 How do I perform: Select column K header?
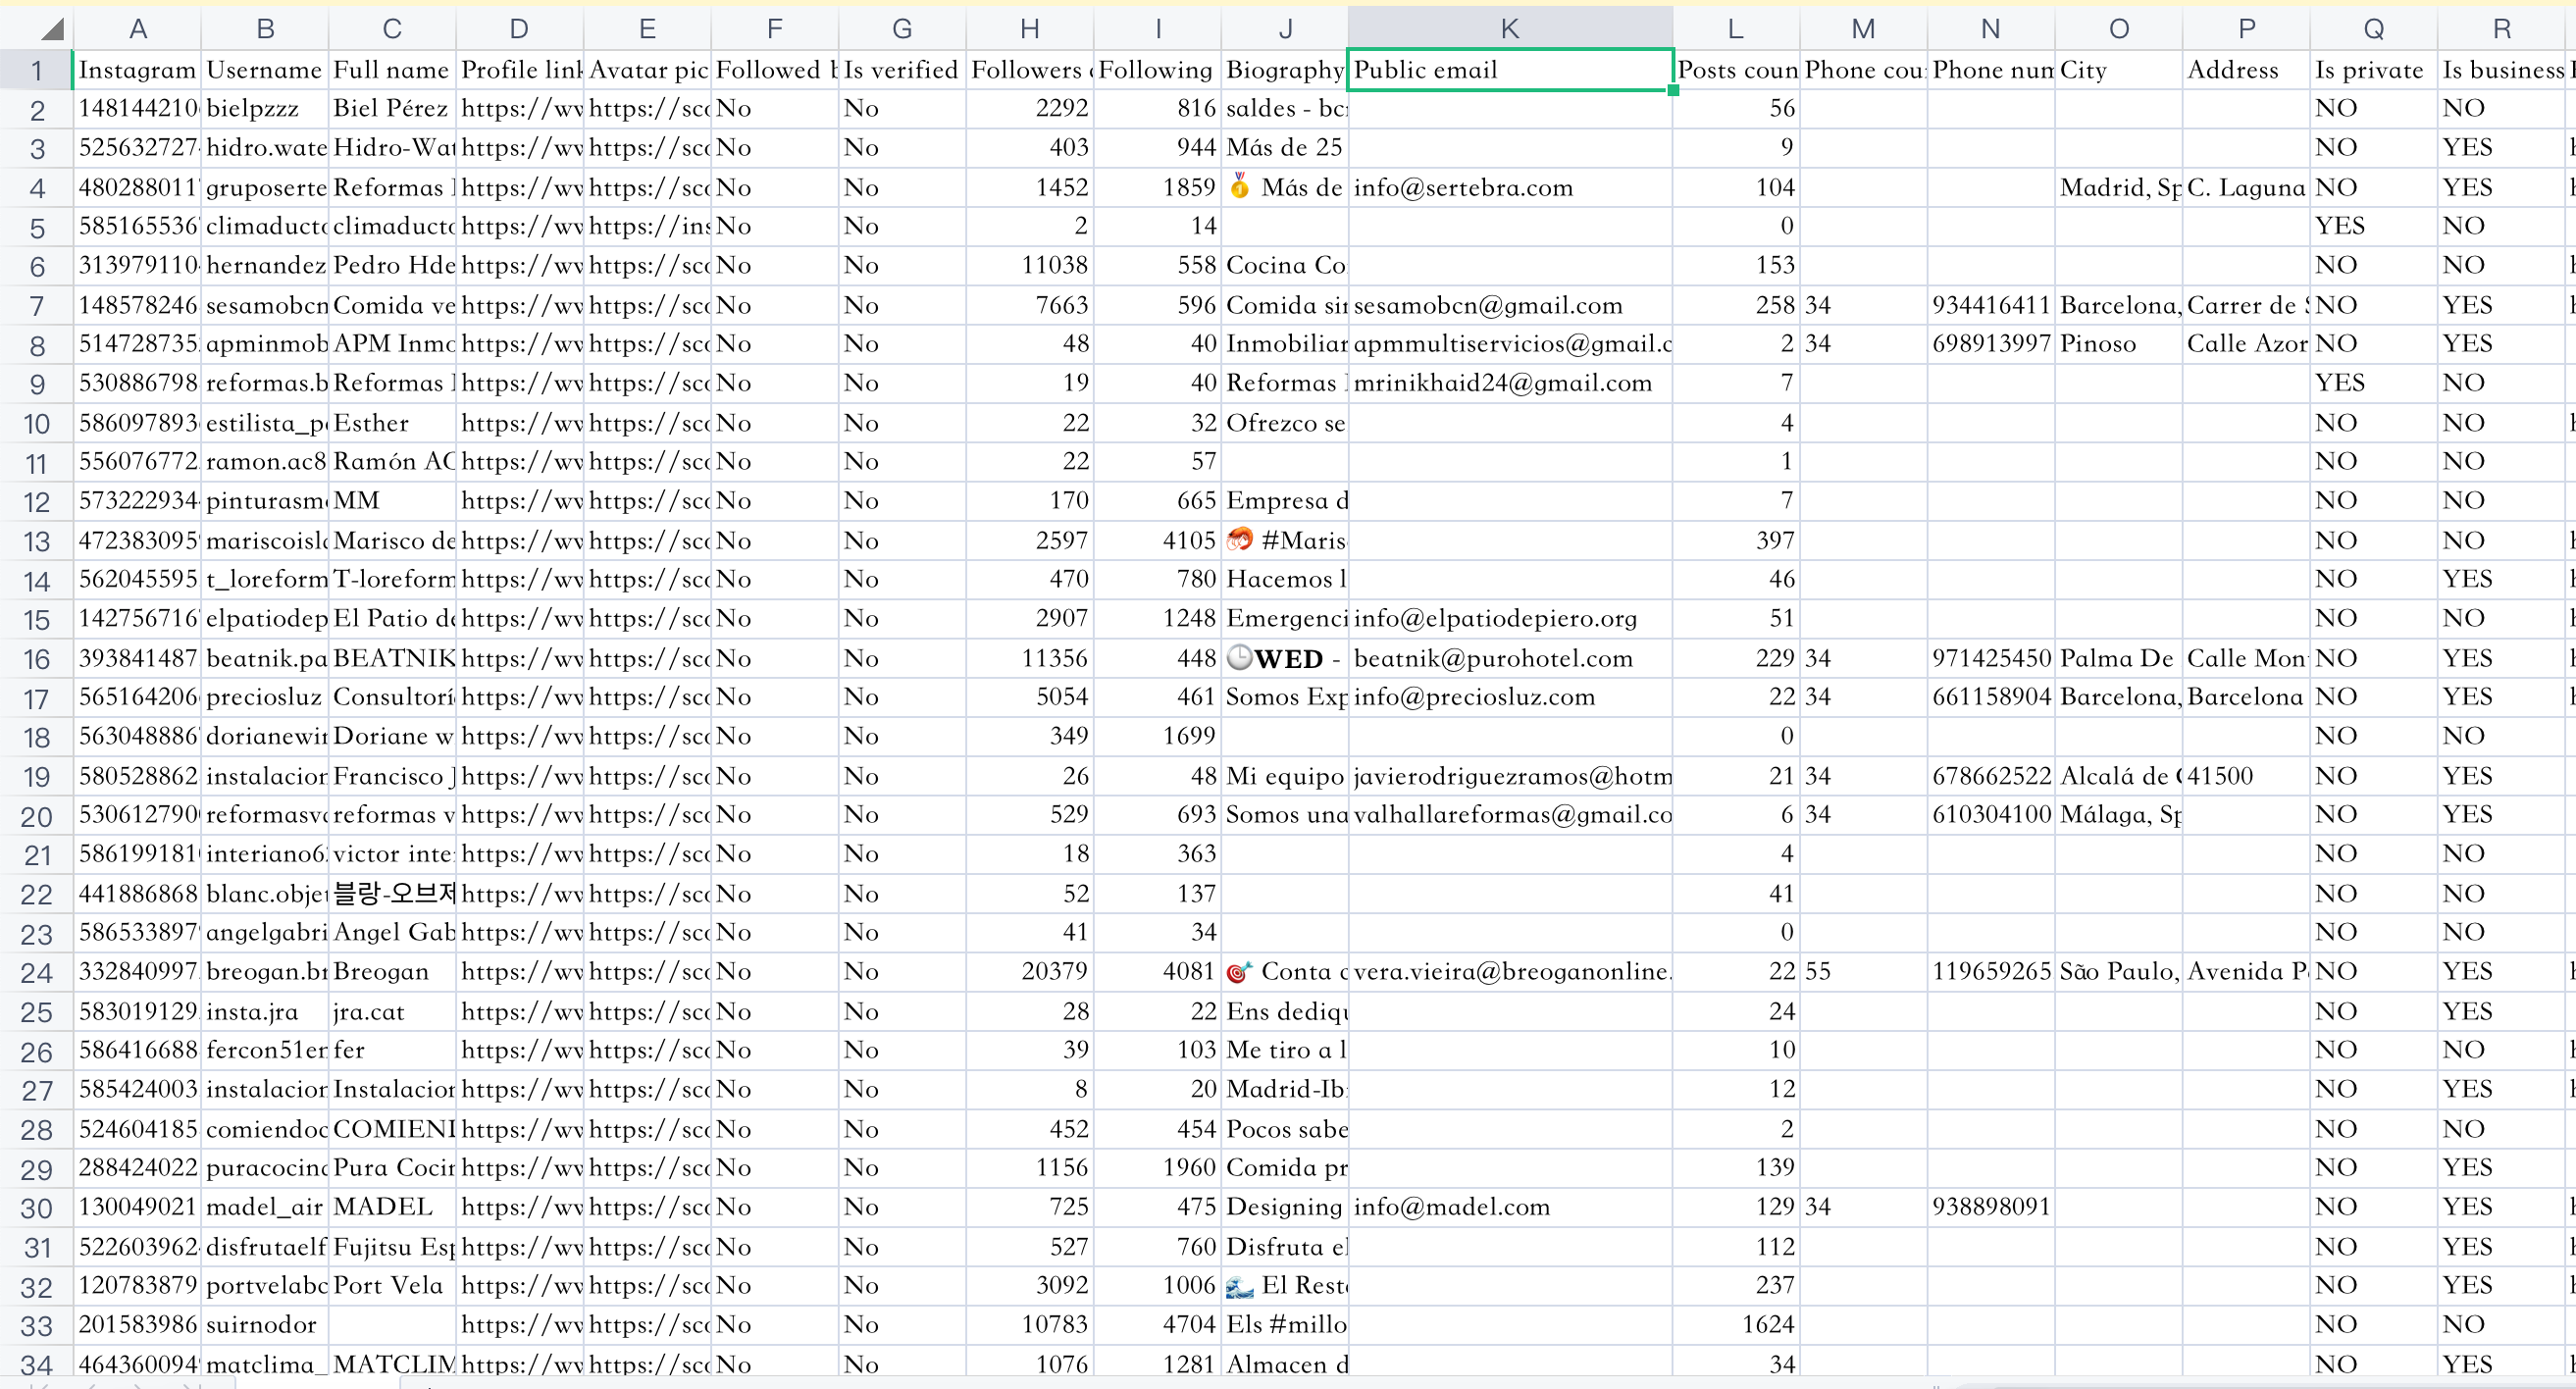1509,29
